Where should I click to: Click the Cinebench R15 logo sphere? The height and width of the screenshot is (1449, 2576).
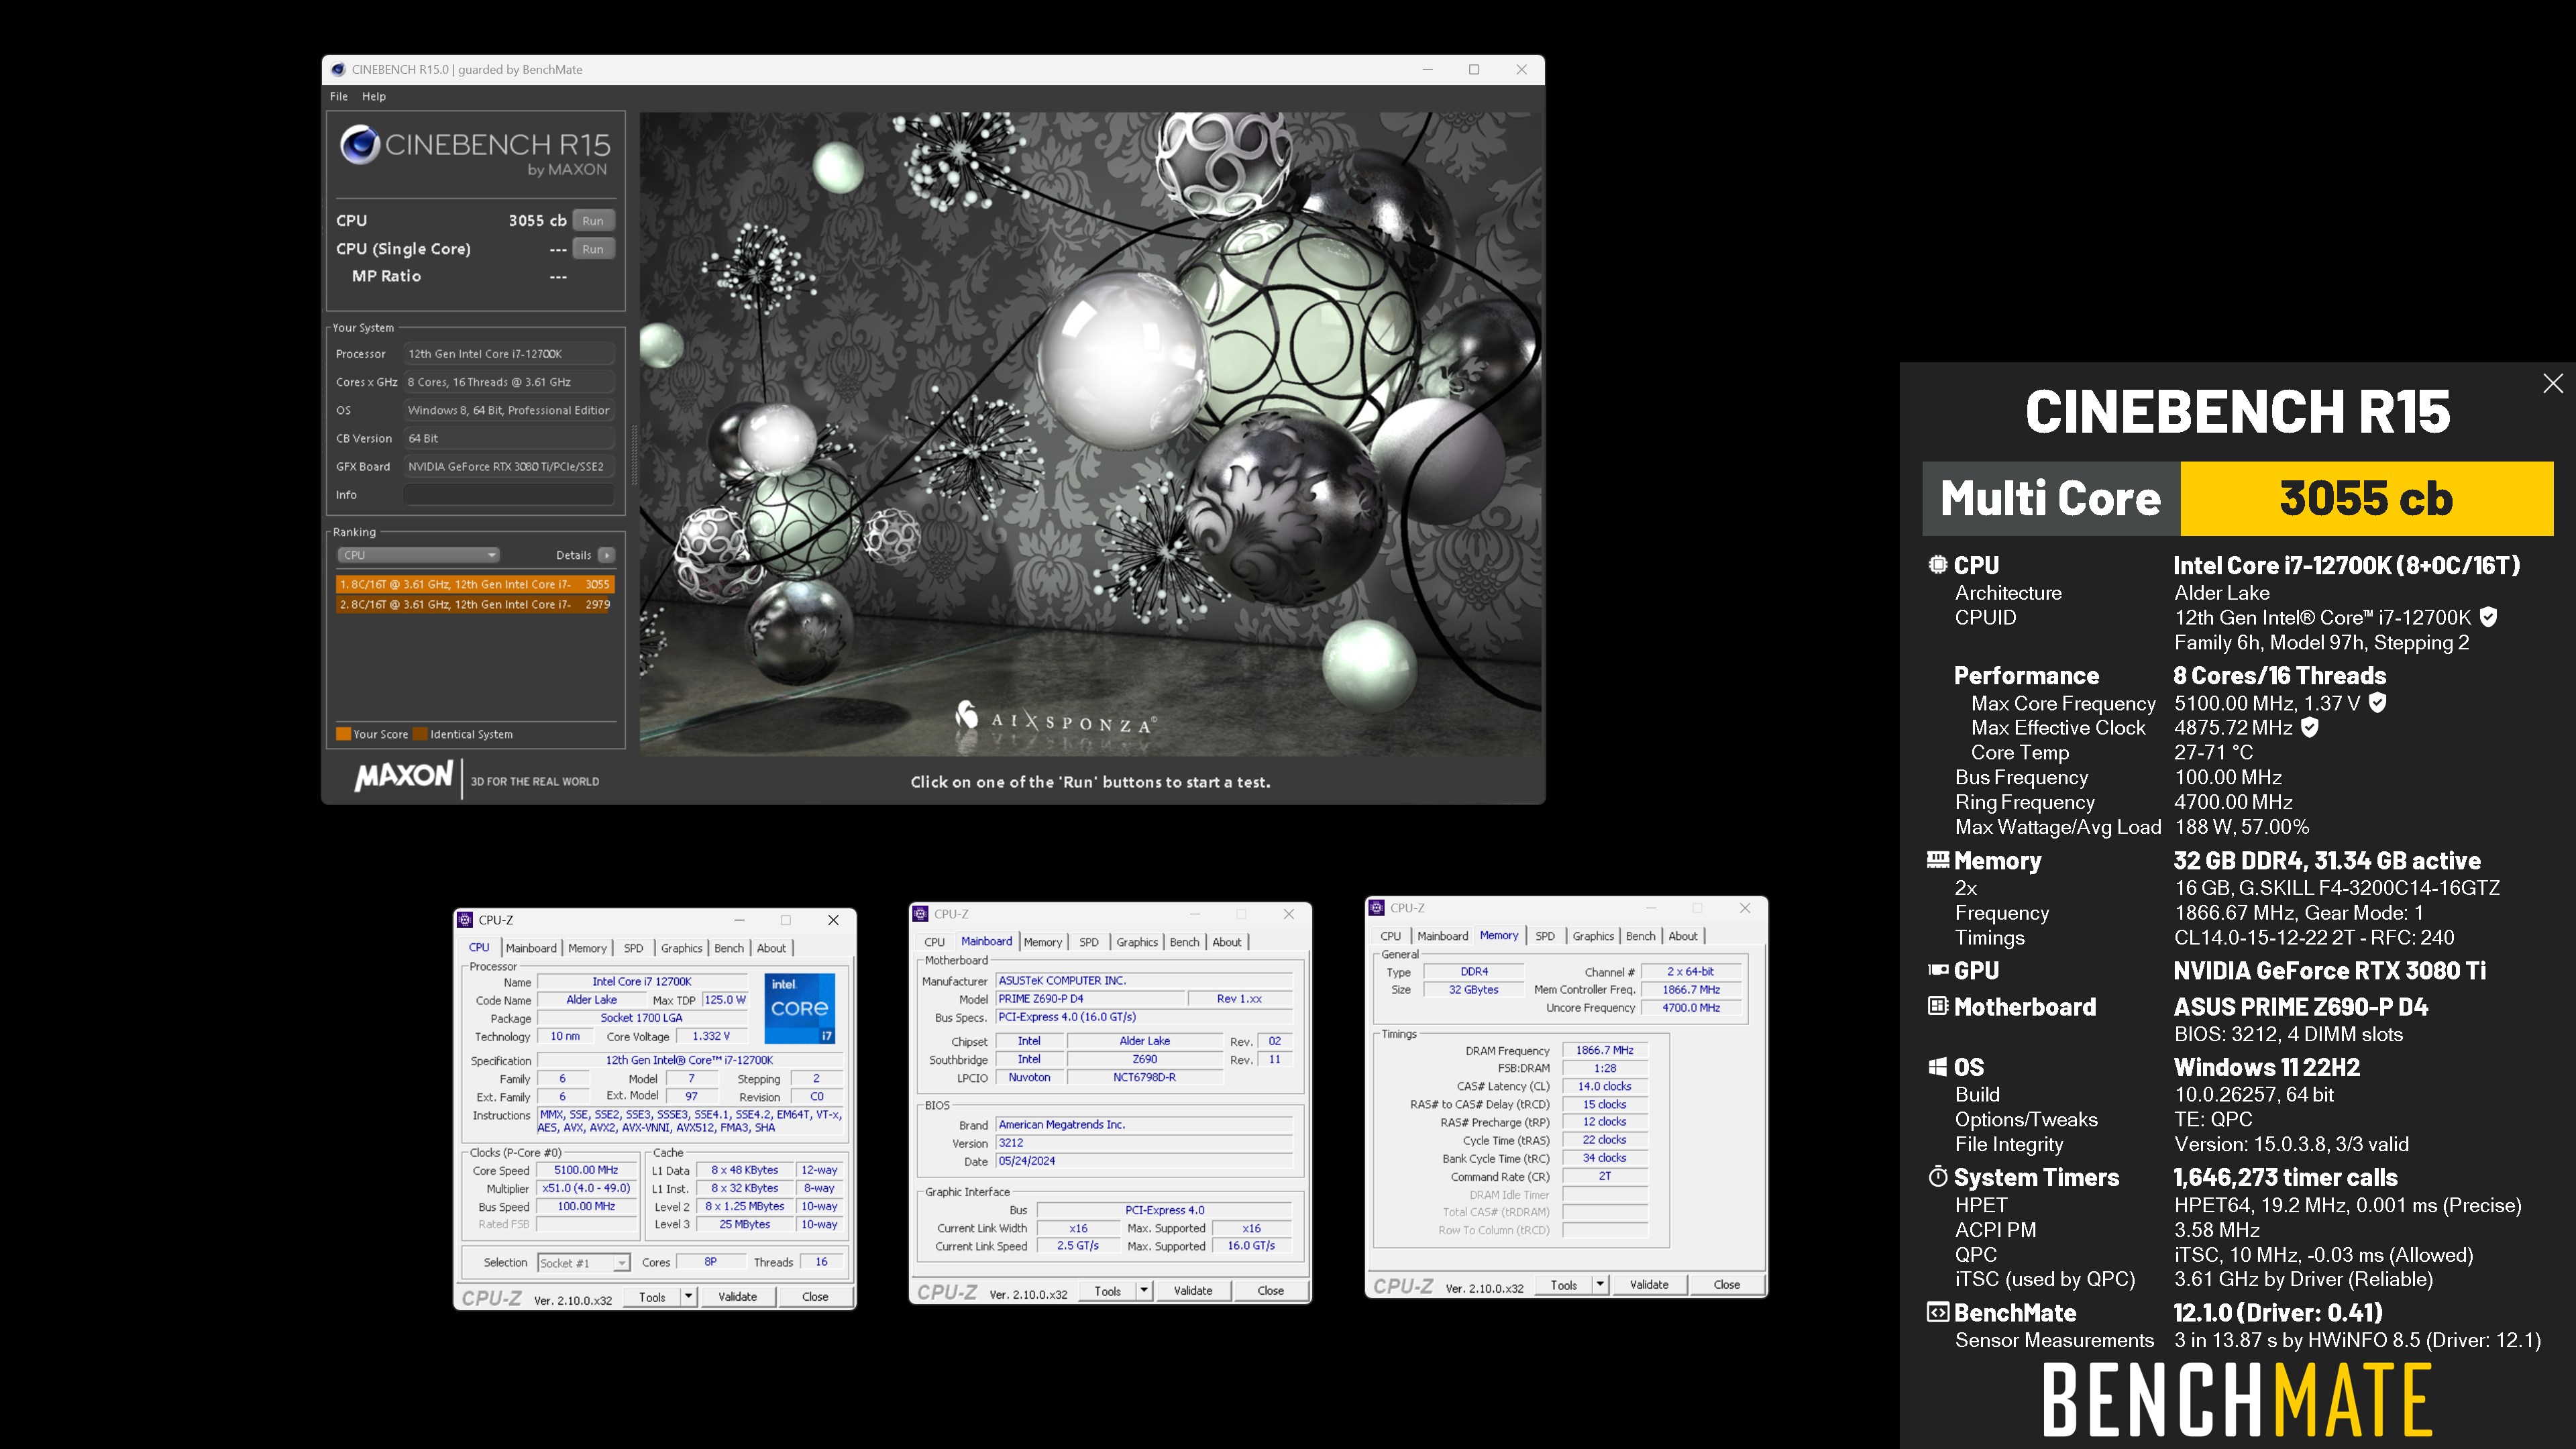pos(359,145)
